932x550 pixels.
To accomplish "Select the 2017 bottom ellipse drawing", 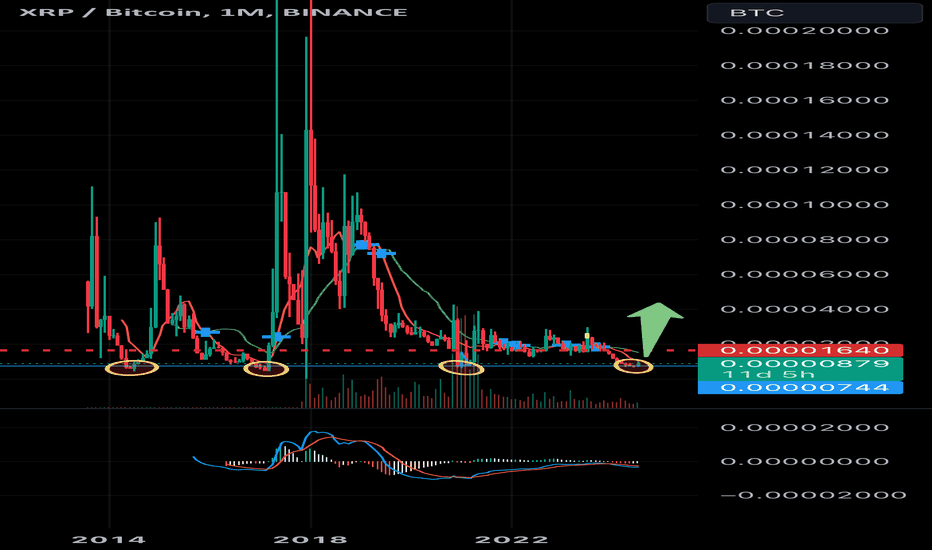I will point(266,369).
